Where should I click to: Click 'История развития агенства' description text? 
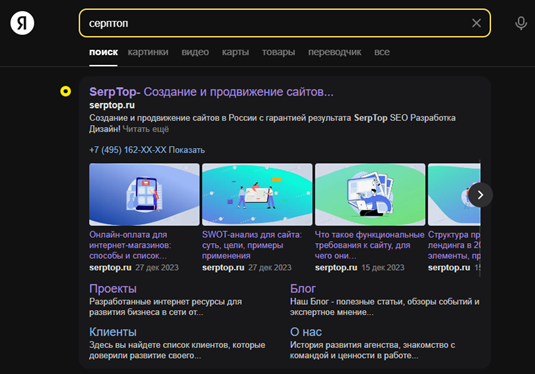click(373, 350)
